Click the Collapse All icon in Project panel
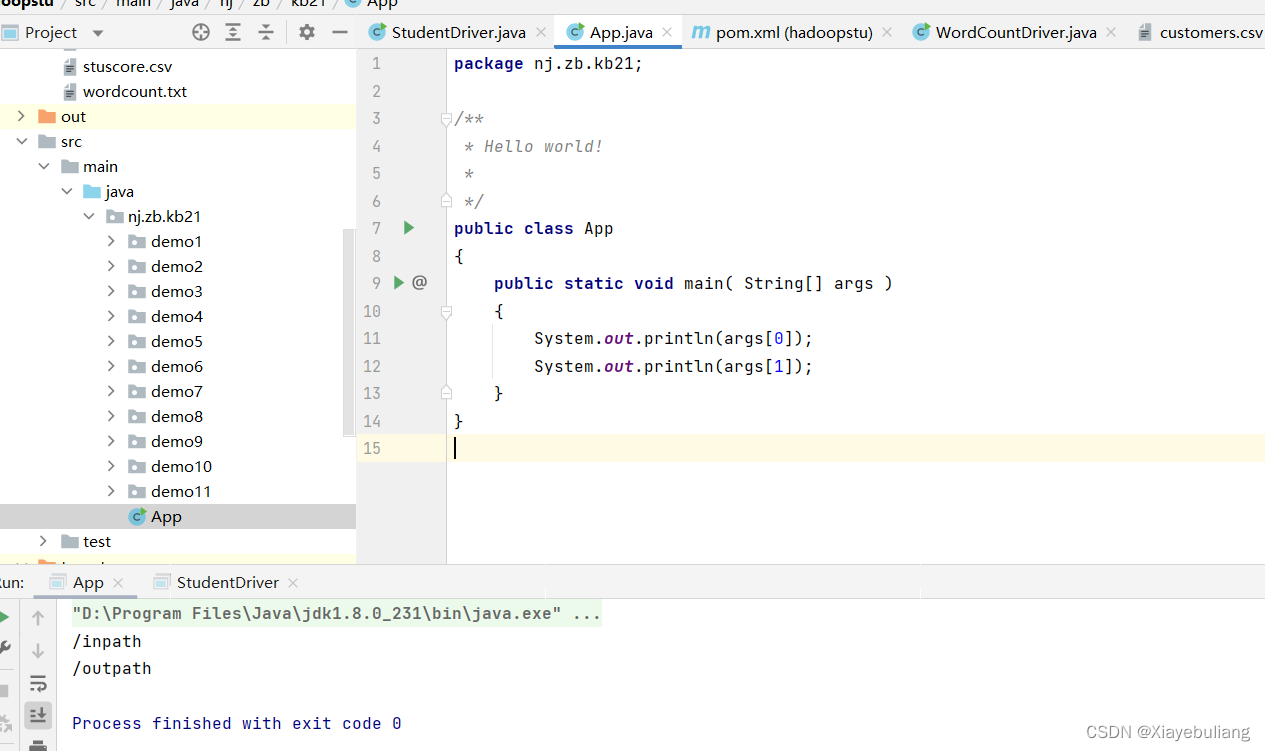 [266, 32]
